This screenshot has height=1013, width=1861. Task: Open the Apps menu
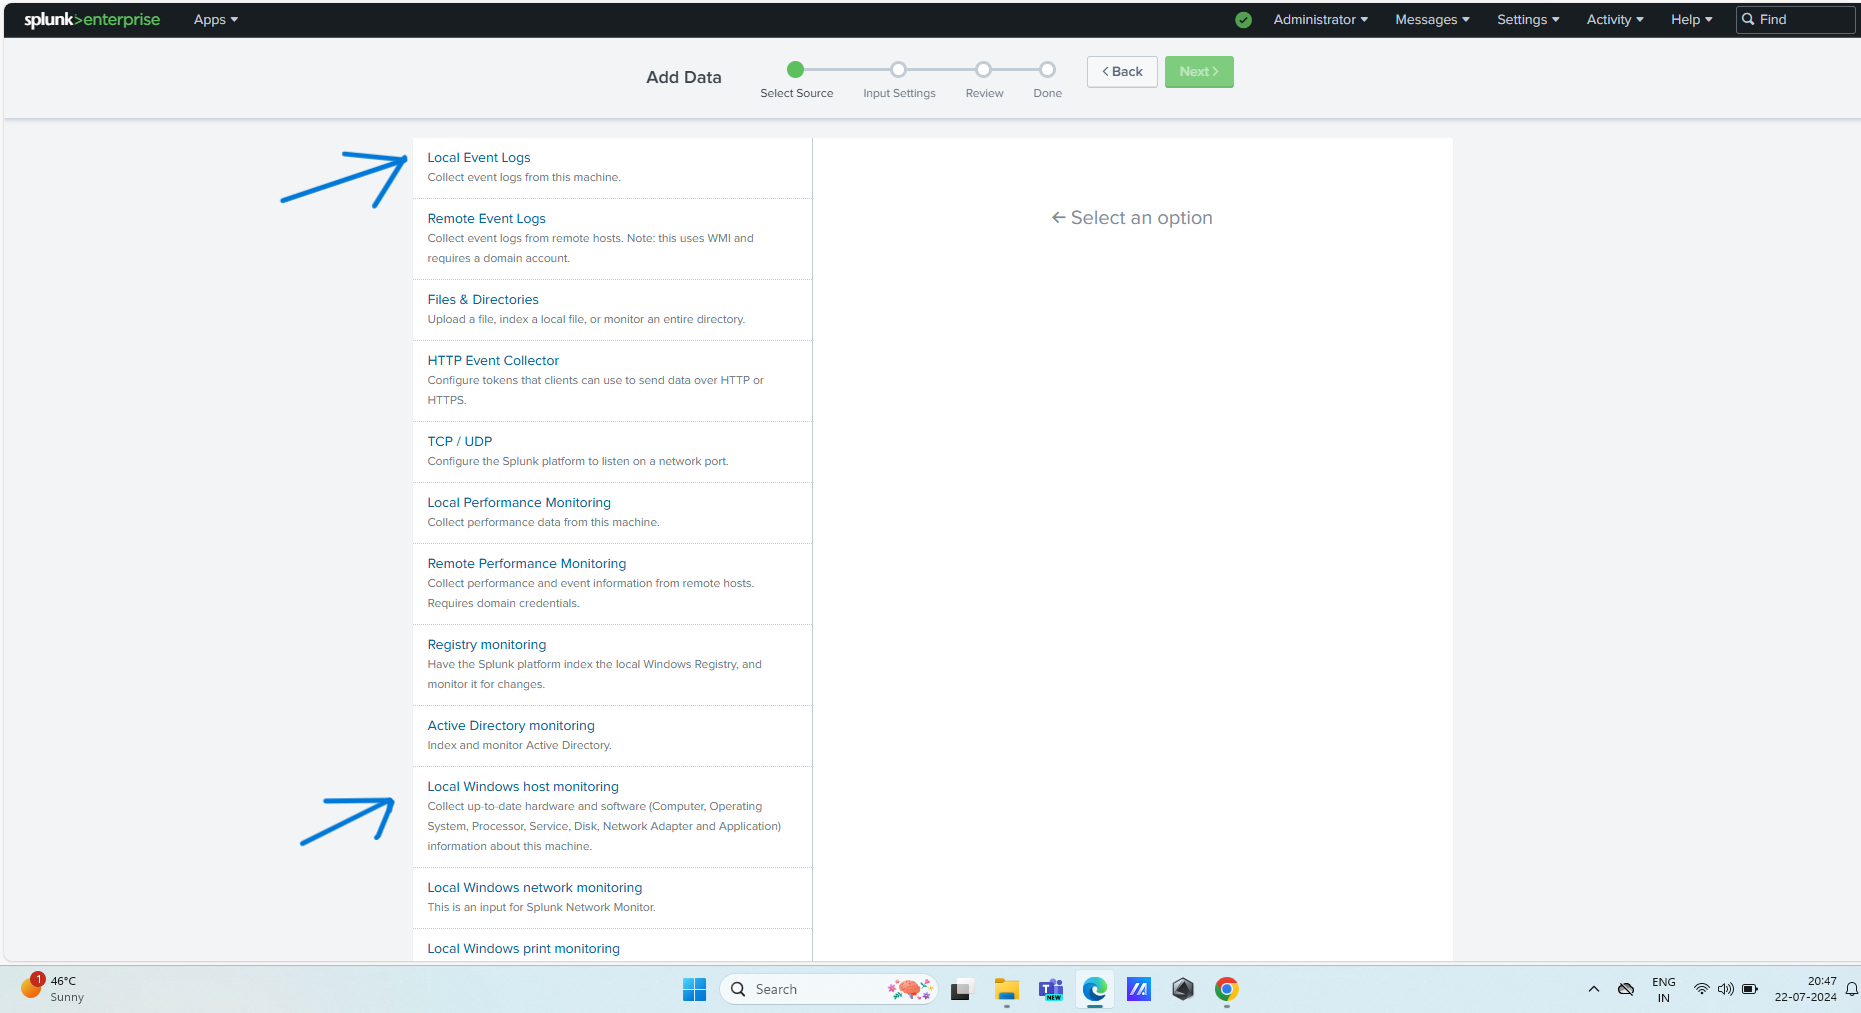(215, 19)
